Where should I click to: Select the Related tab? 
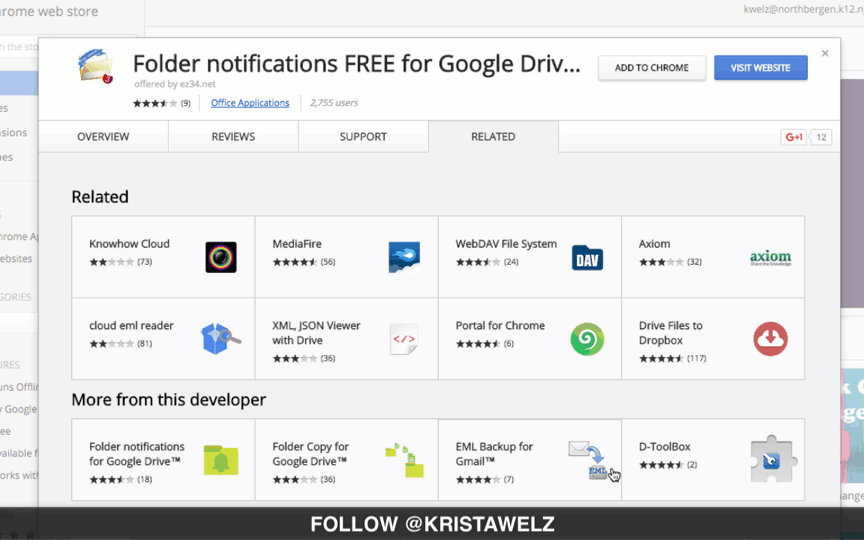[493, 137]
